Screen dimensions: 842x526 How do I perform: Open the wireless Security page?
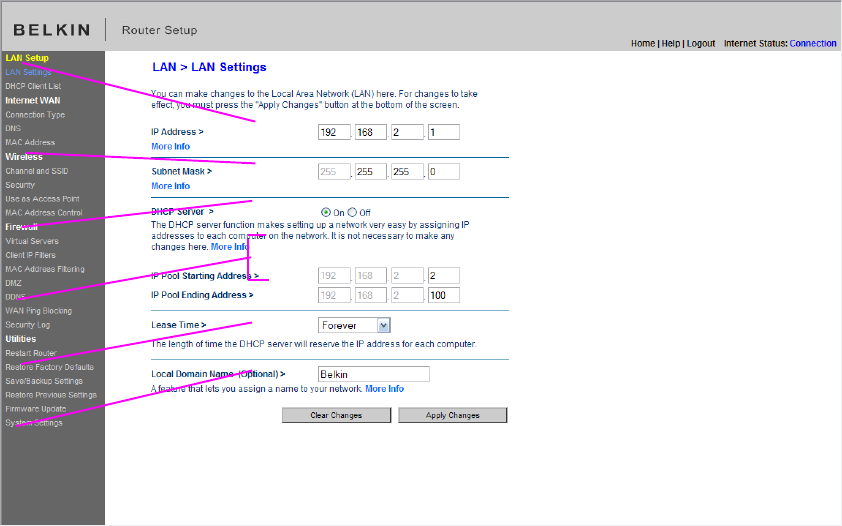(x=20, y=185)
